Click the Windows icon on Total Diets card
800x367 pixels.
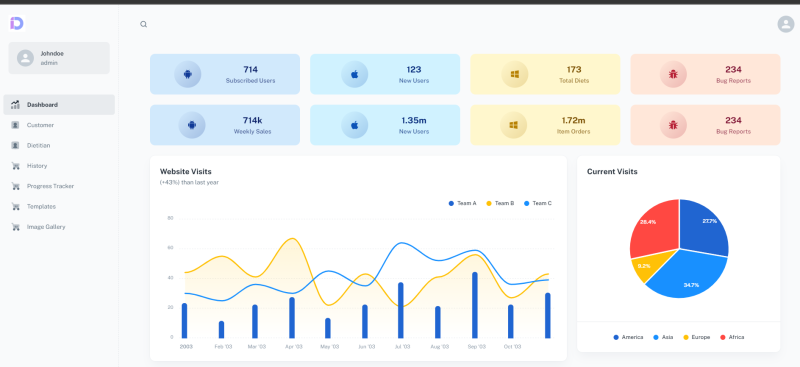click(x=515, y=75)
